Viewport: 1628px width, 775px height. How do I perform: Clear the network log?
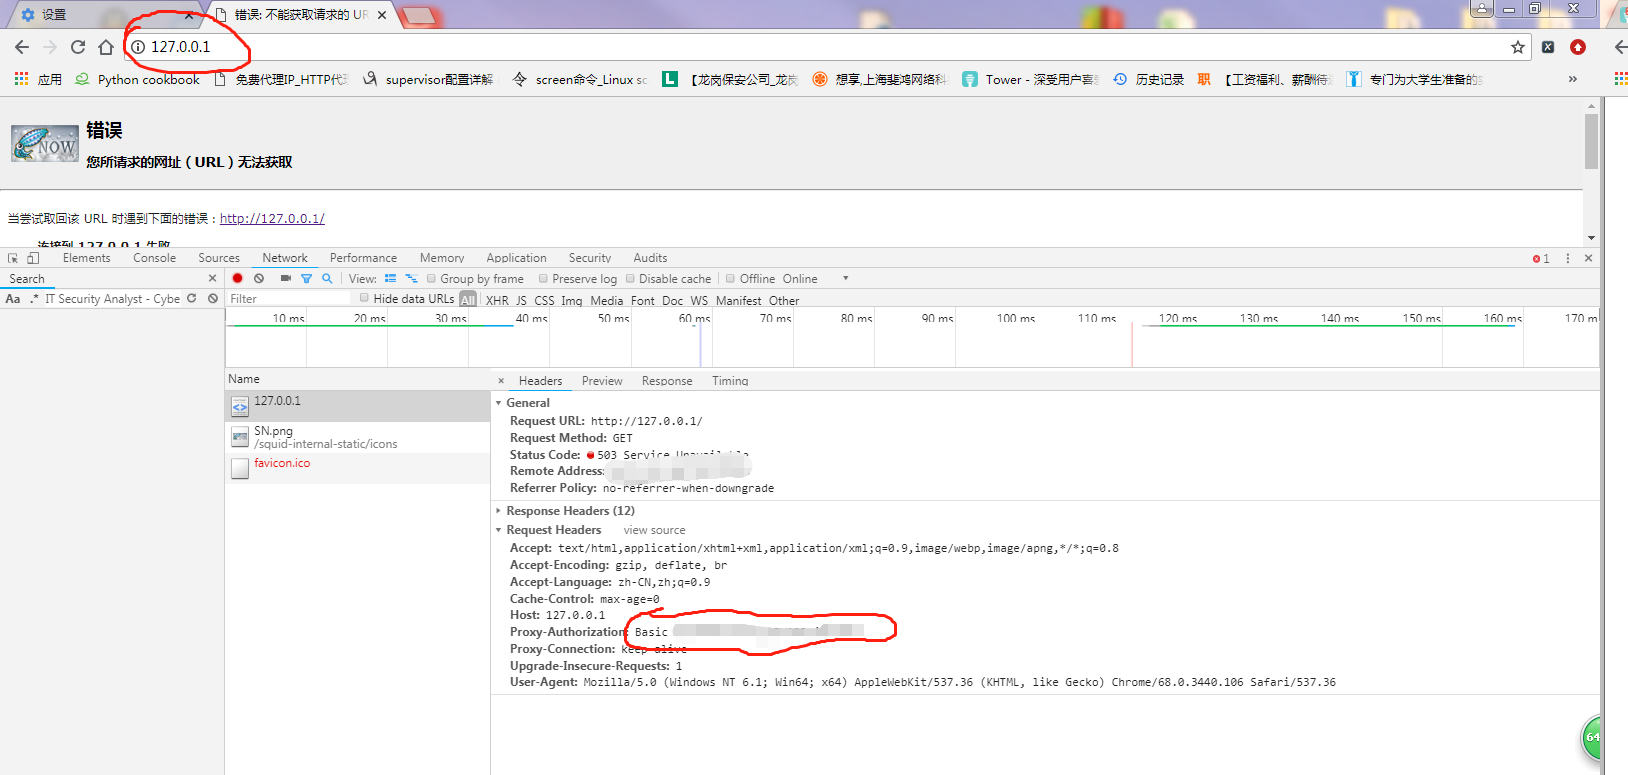(x=259, y=279)
